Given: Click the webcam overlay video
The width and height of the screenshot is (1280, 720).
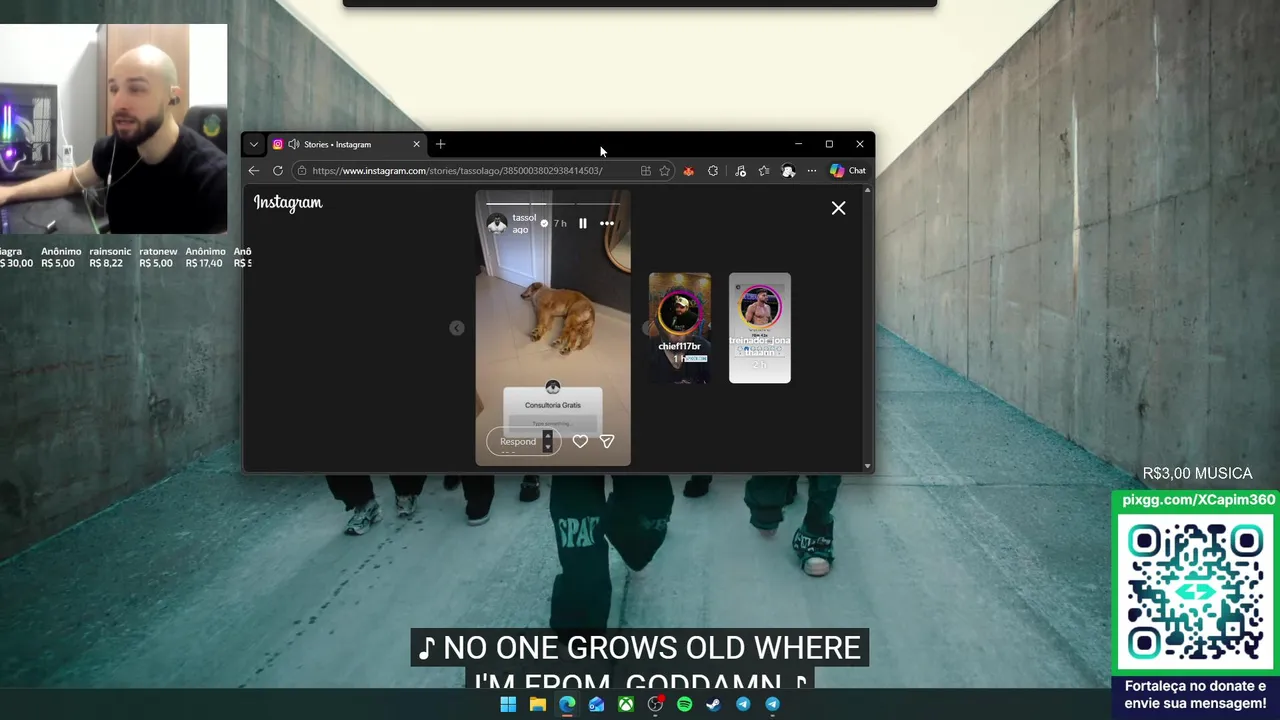Looking at the screenshot, I should click(114, 129).
